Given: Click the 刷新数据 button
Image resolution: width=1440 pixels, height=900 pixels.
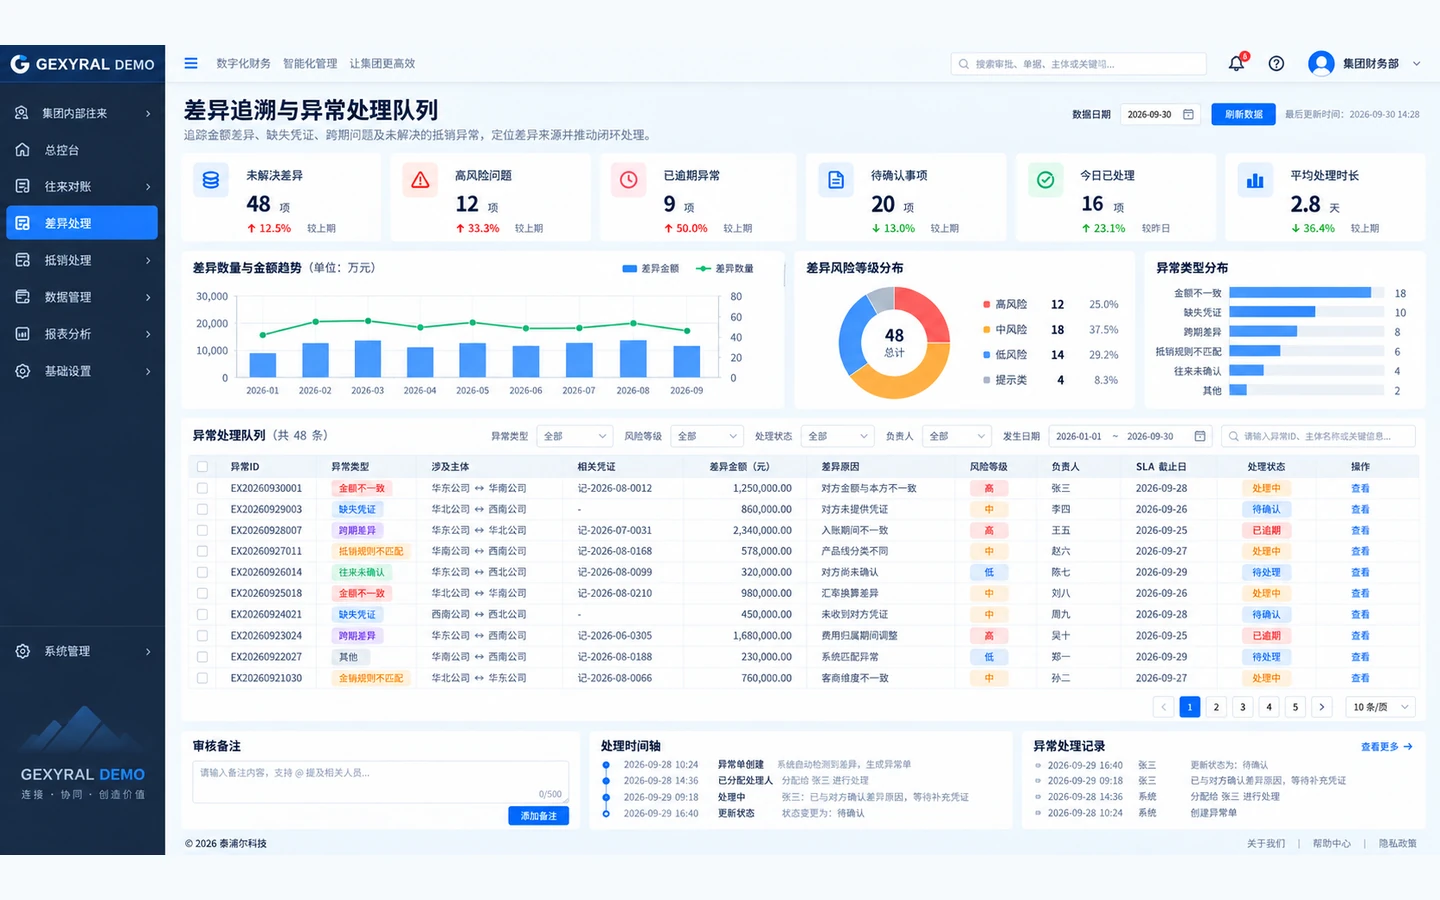Looking at the screenshot, I should click(1243, 114).
